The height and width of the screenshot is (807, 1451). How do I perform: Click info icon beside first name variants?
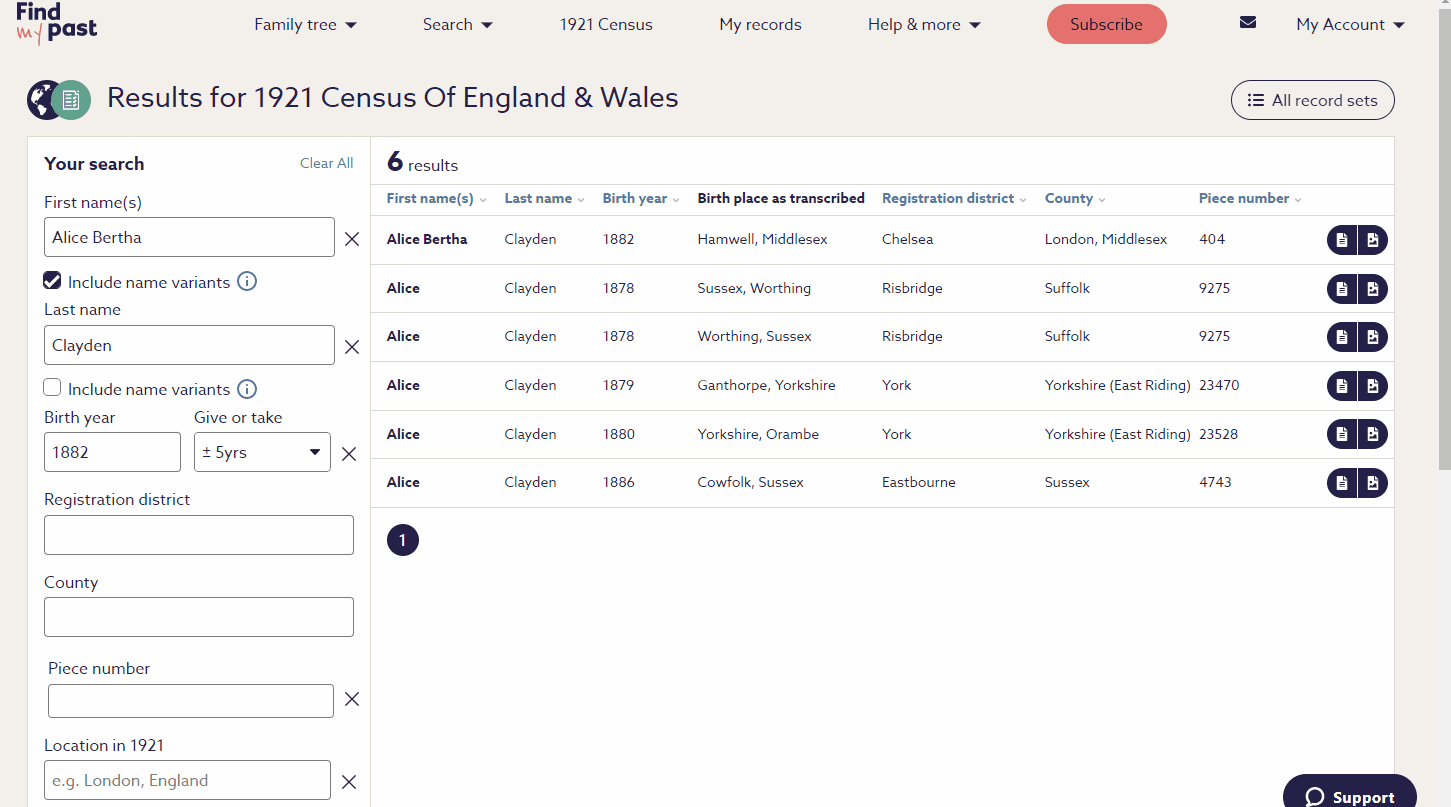[x=247, y=282]
